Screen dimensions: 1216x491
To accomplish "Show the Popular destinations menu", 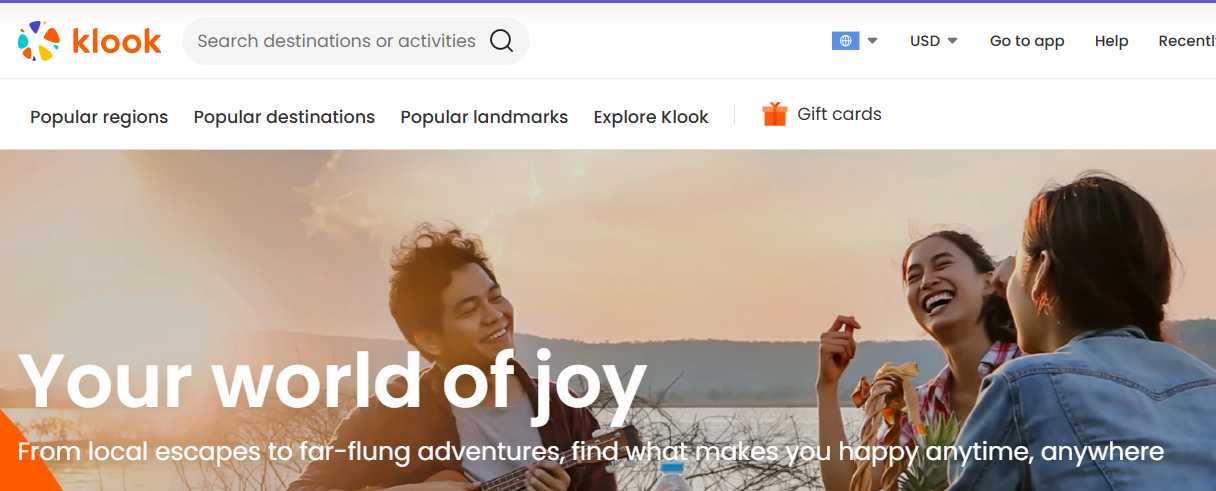I will pyautogui.click(x=284, y=117).
